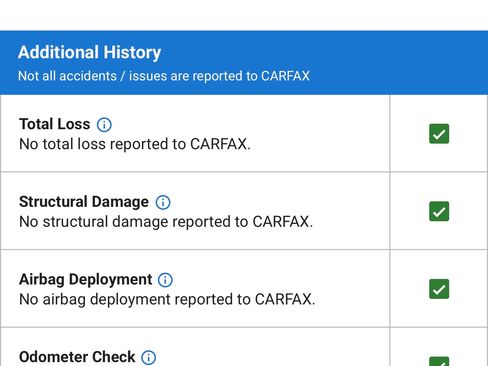Select the Structural Damage row heading
The height and width of the screenshot is (366, 488).
[84, 202]
